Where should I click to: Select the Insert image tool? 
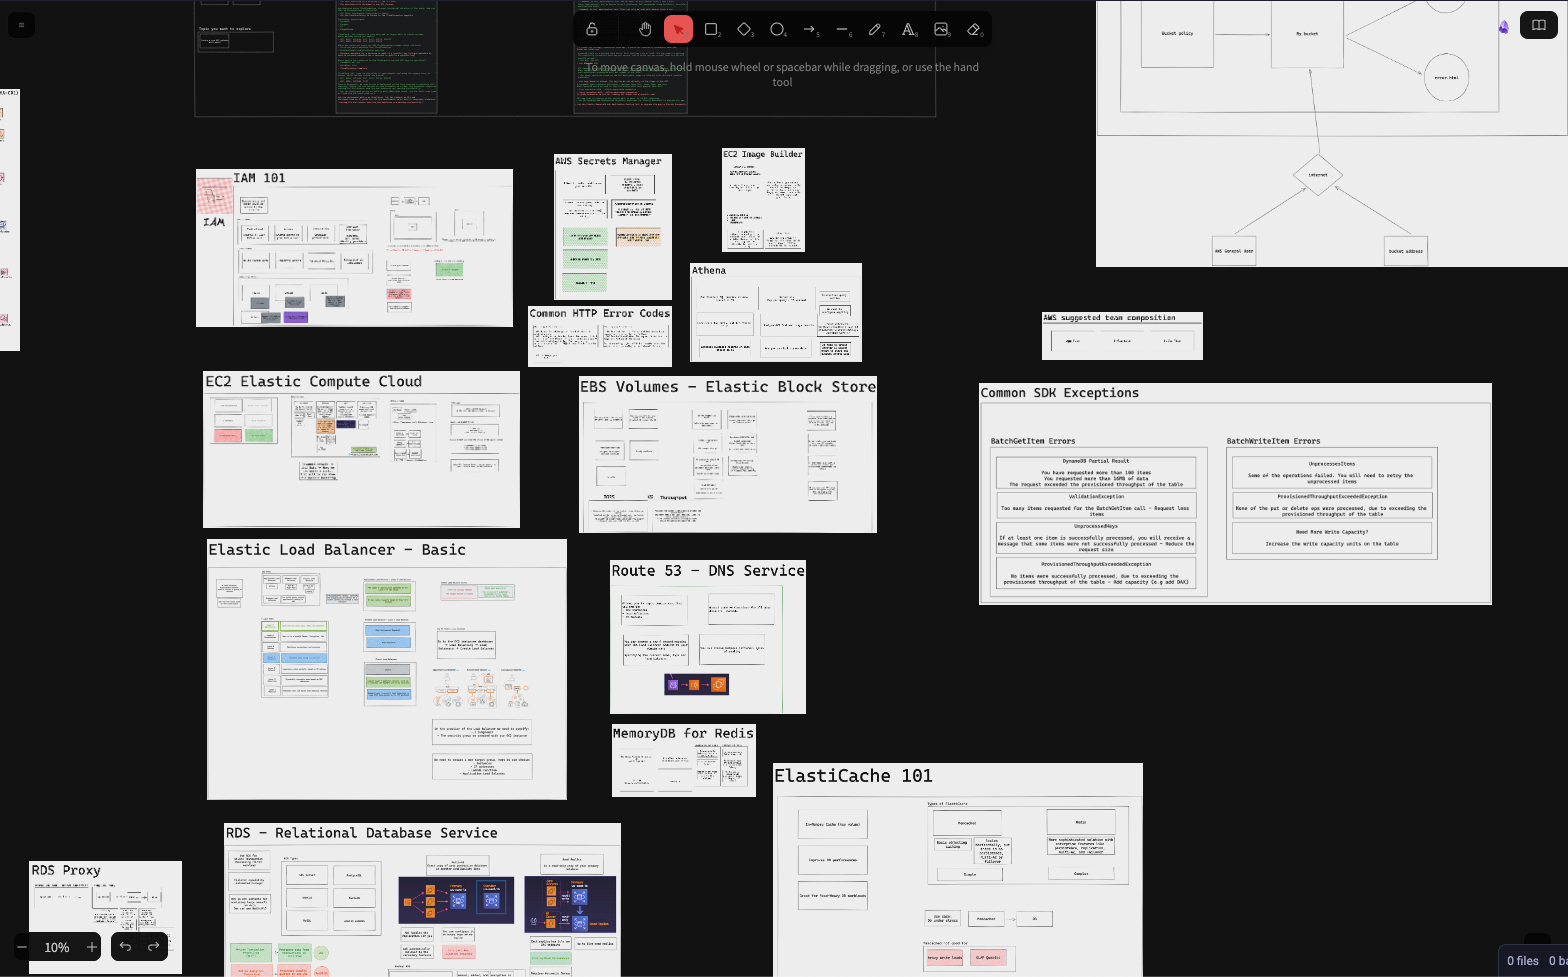[941, 29]
